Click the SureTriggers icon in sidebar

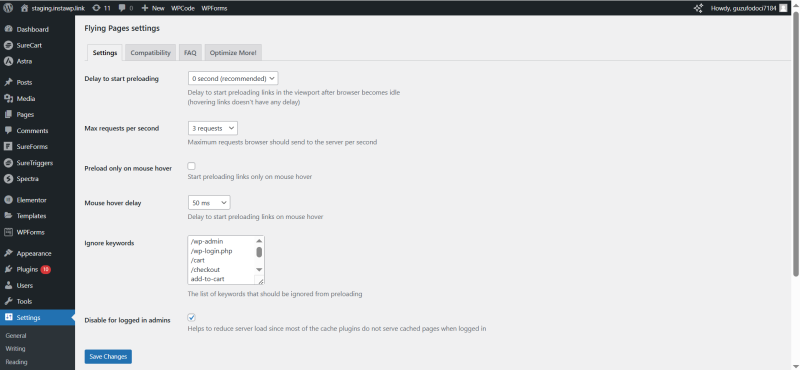coord(8,163)
